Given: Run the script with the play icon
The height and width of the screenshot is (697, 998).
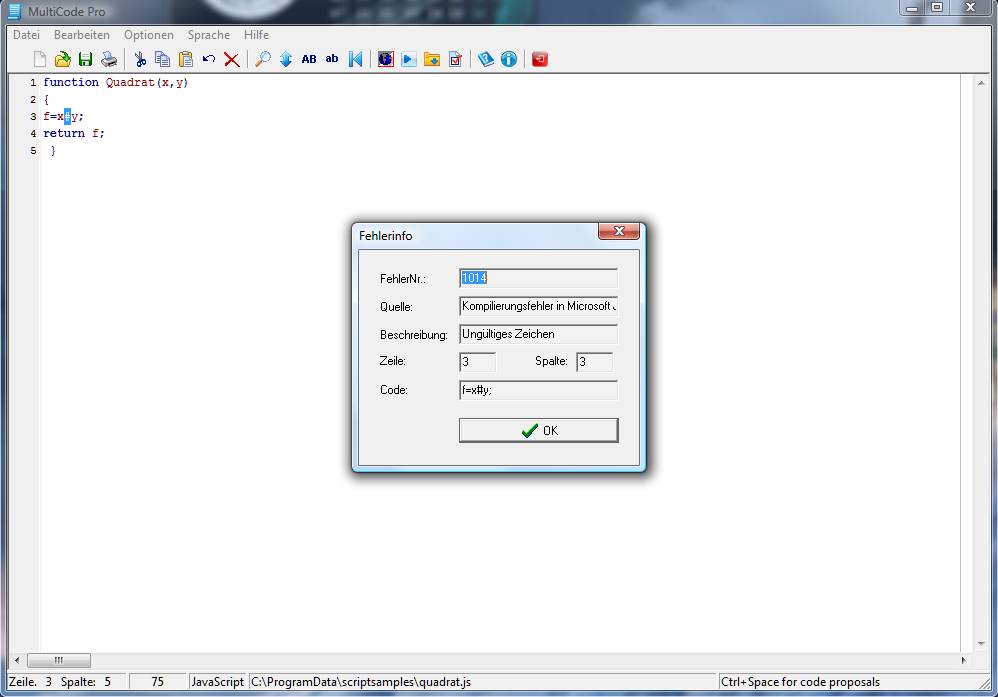Looking at the screenshot, I should coord(409,59).
